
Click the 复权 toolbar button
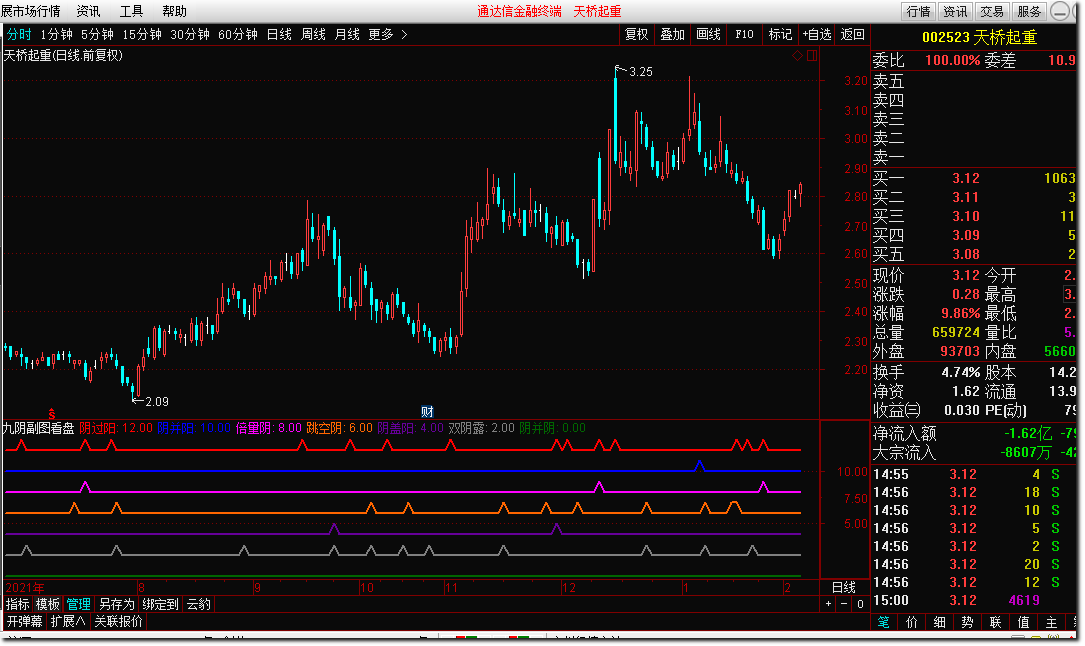point(636,34)
